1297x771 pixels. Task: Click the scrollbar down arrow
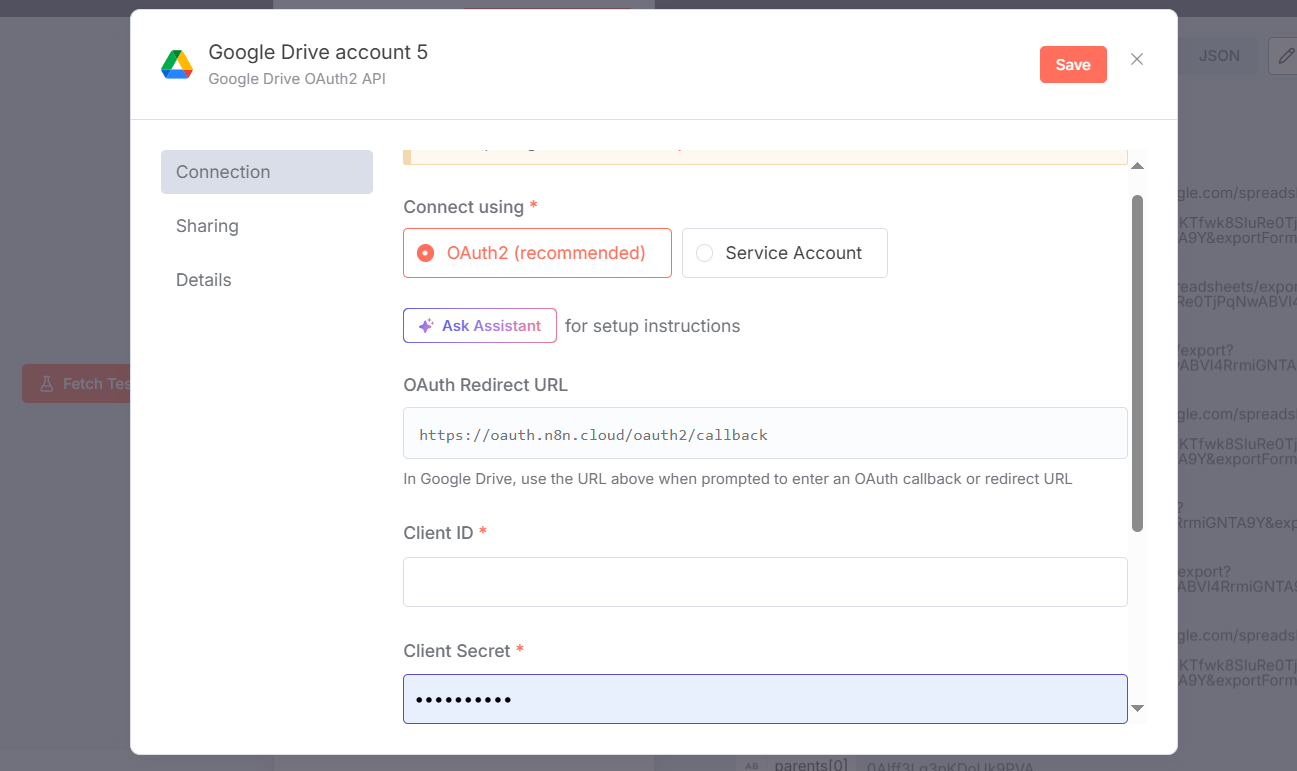click(1137, 708)
